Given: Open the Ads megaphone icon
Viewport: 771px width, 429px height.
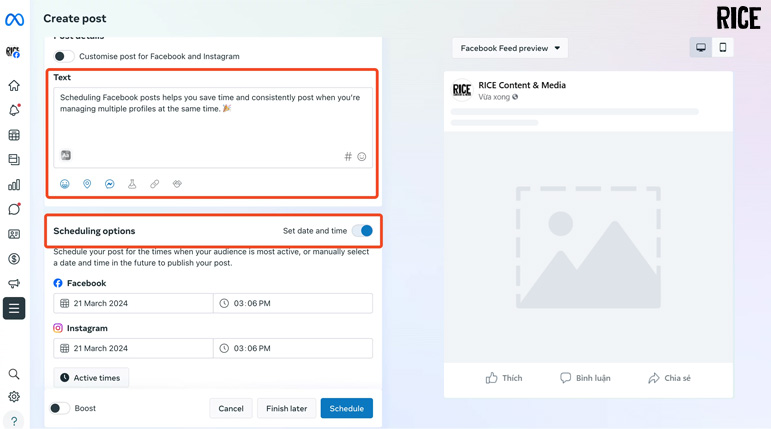Looking at the screenshot, I should click(14, 284).
